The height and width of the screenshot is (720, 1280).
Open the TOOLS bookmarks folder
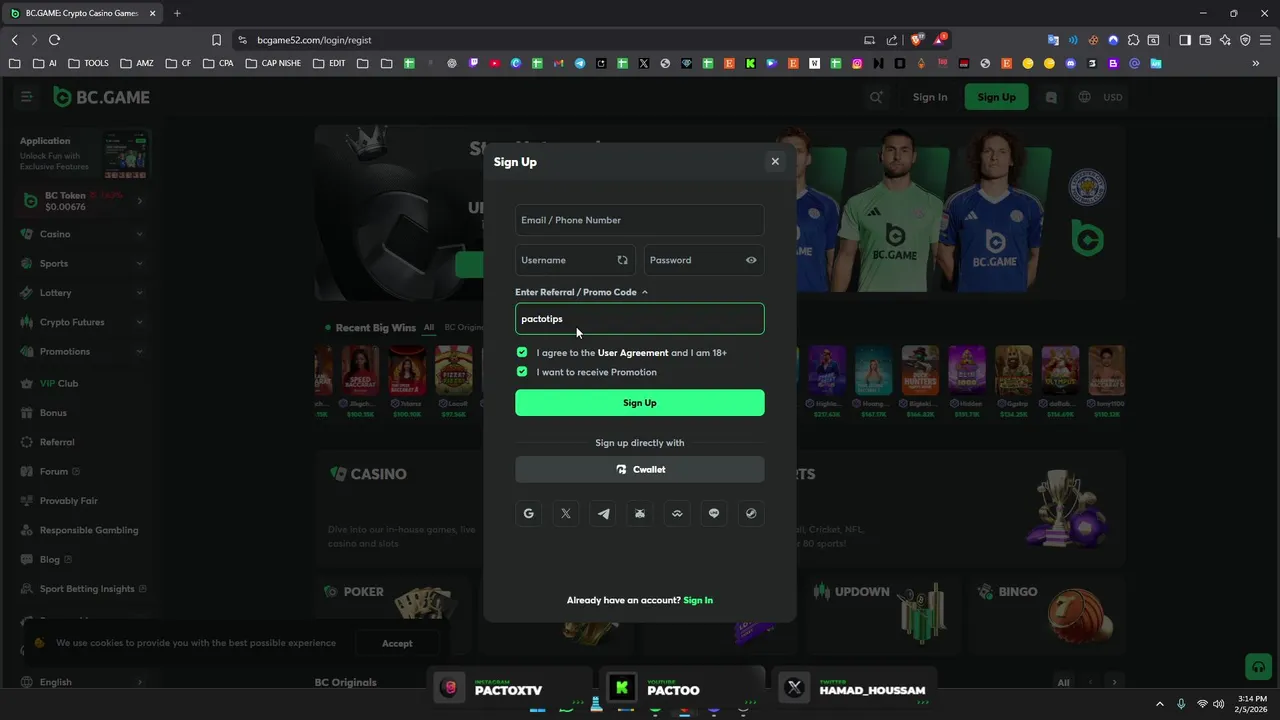[x=89, y=63]
